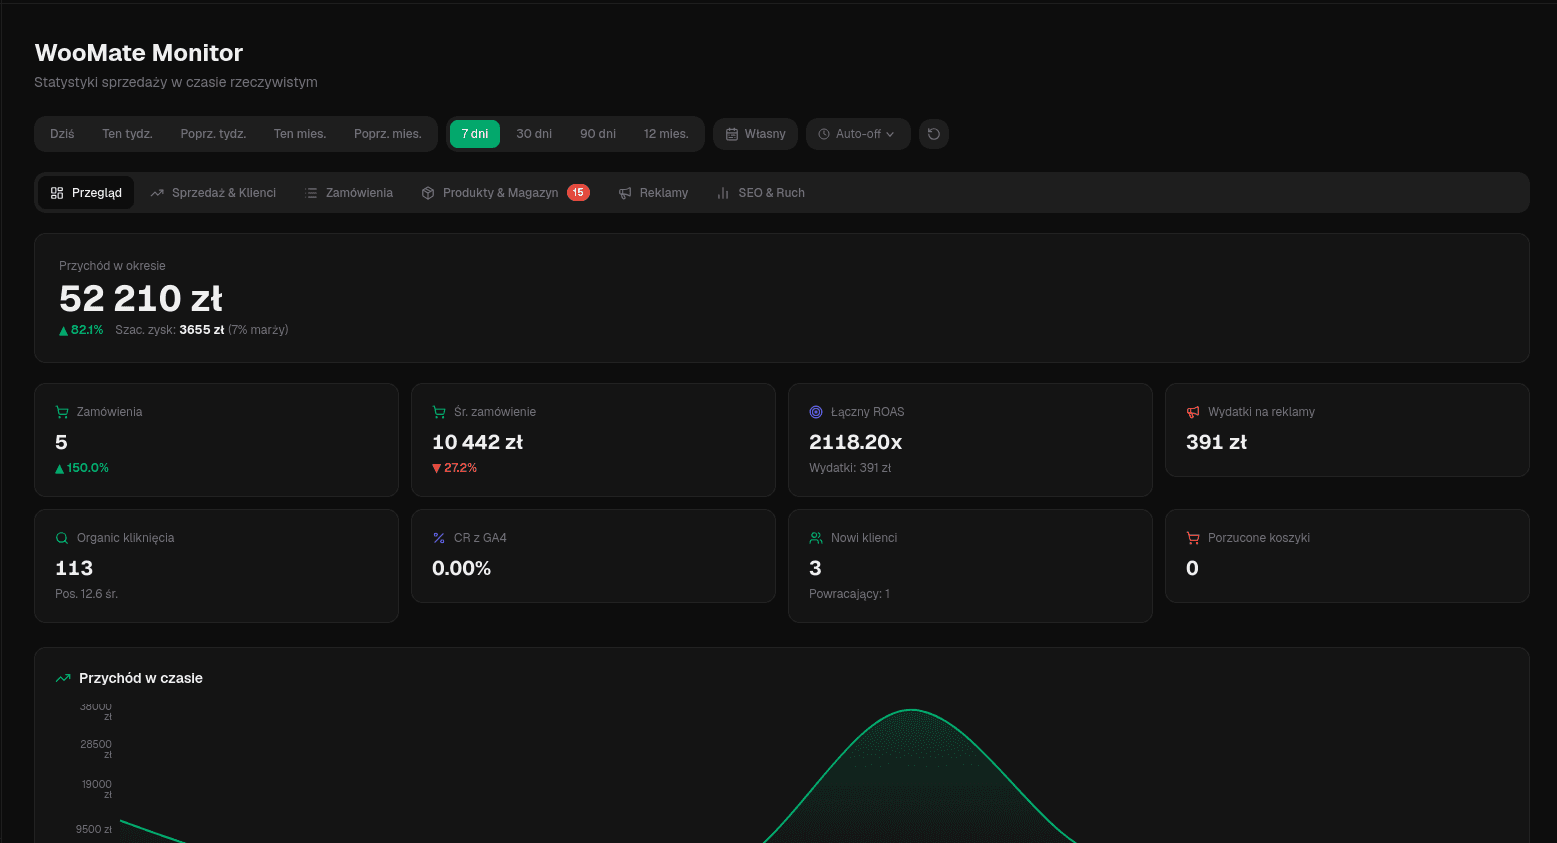Open the Produkty & Magazyn tab
The height and width of the screenshot is (843, 1557).
(506, 193)
